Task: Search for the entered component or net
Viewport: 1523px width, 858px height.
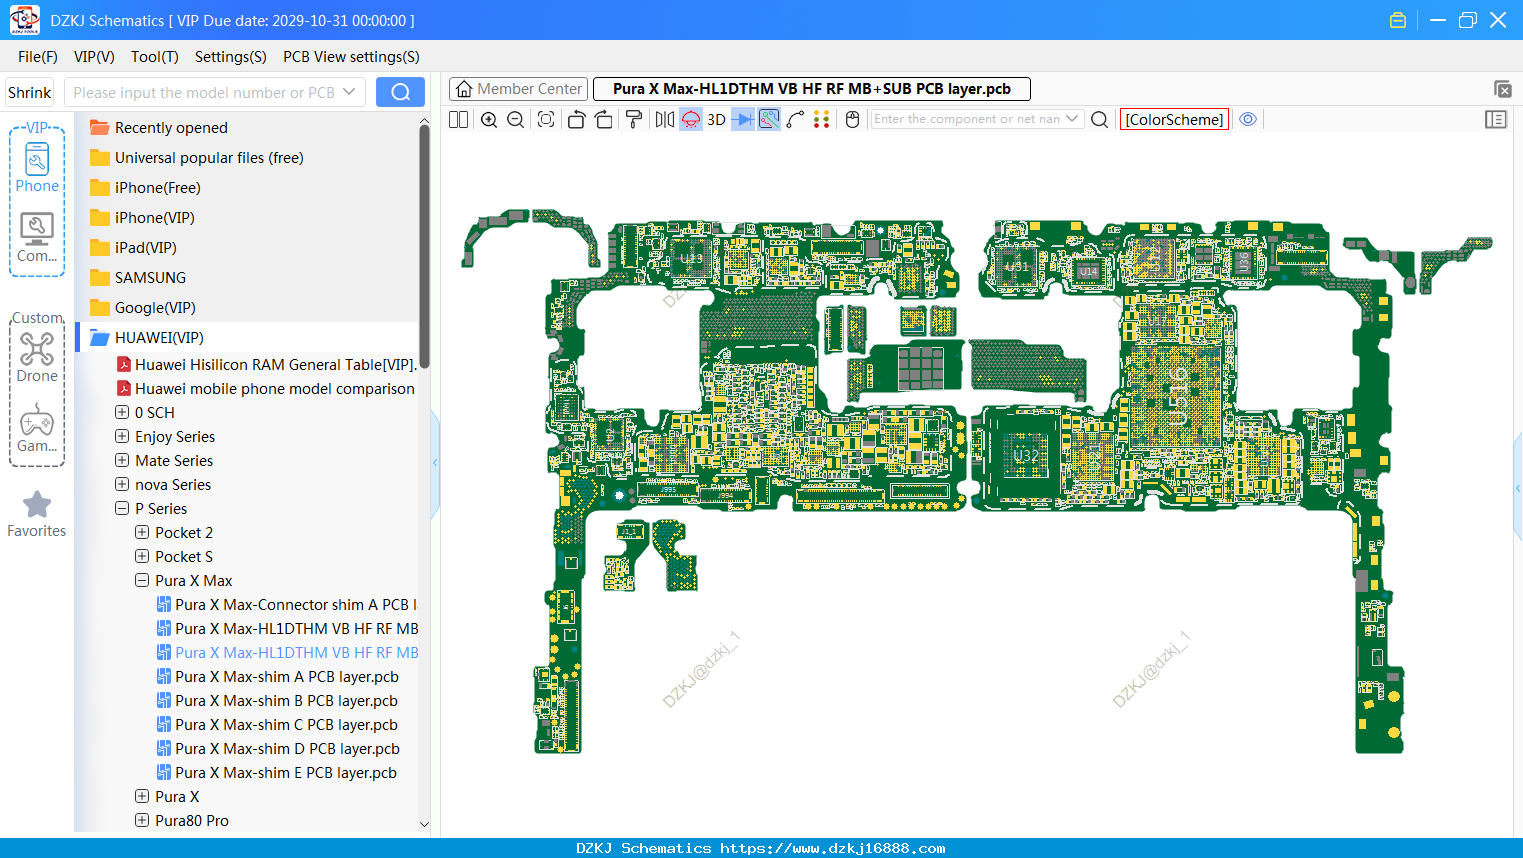Action: [x=1099, y=119]
